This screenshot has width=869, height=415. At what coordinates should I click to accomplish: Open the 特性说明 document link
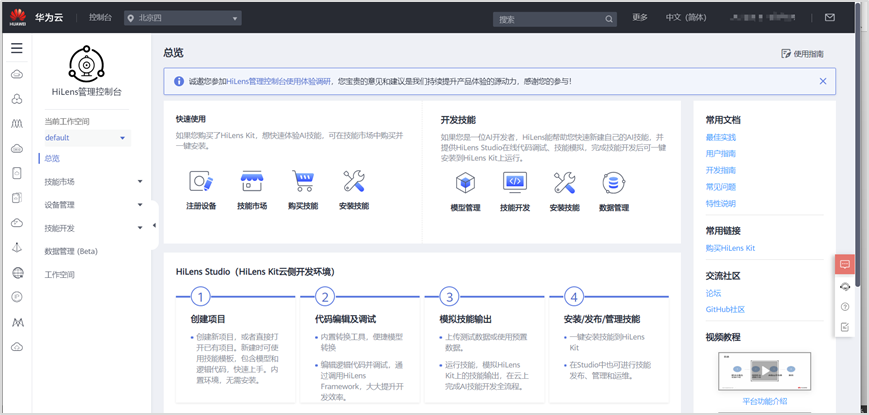[720, 203]
